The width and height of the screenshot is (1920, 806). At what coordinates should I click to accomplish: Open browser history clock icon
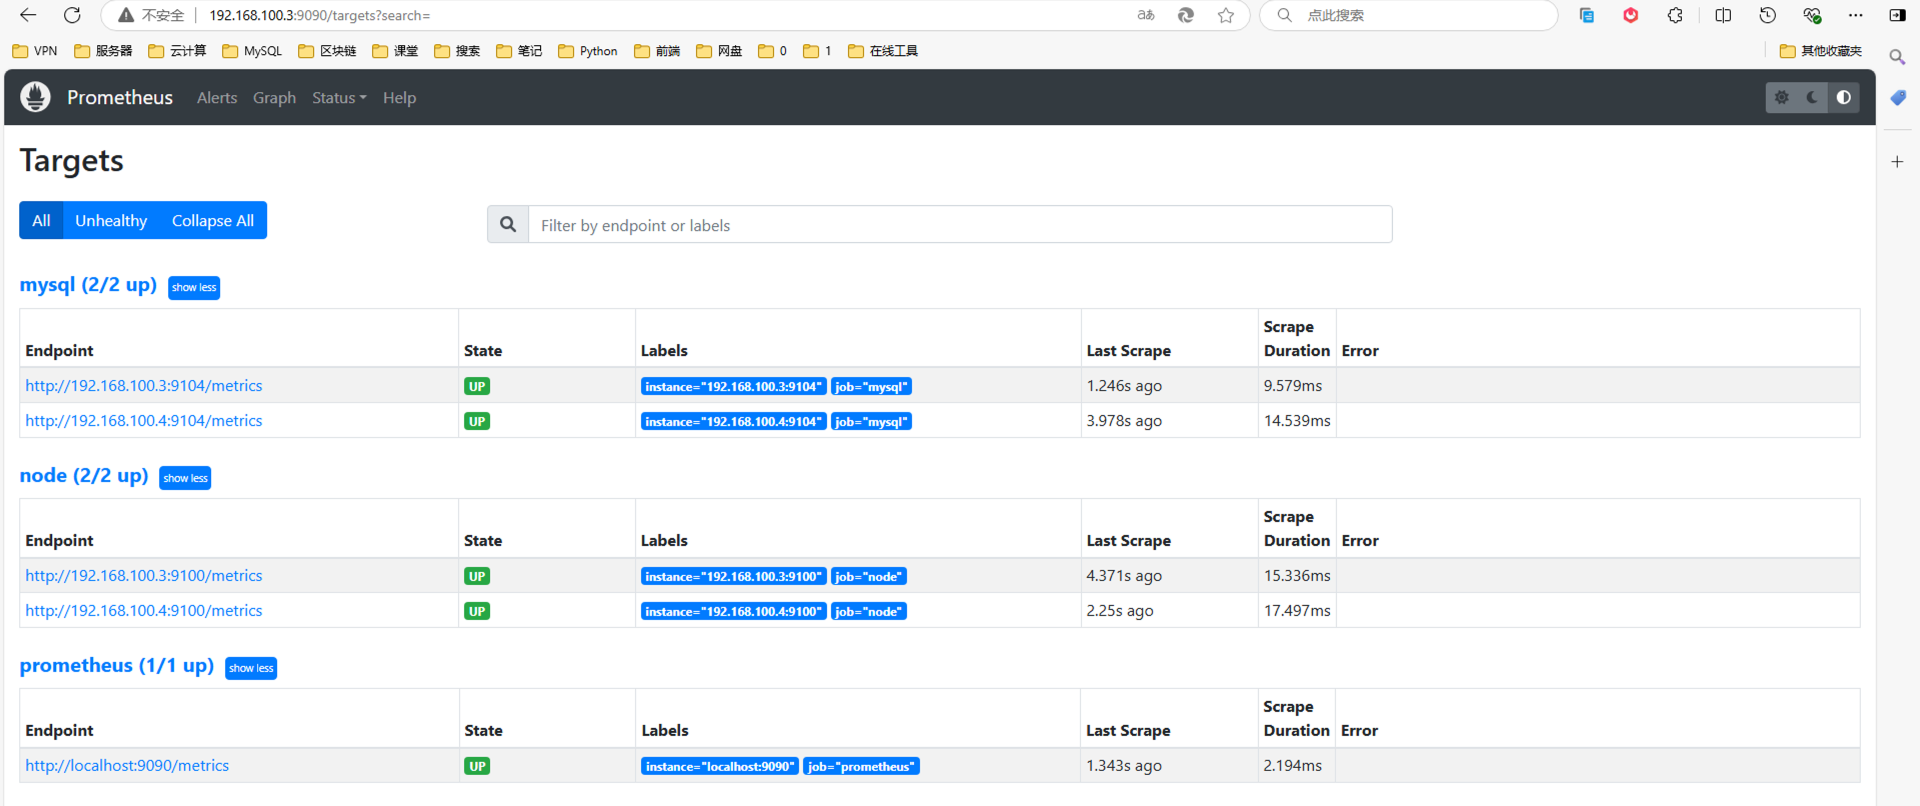pos(1768,15)
